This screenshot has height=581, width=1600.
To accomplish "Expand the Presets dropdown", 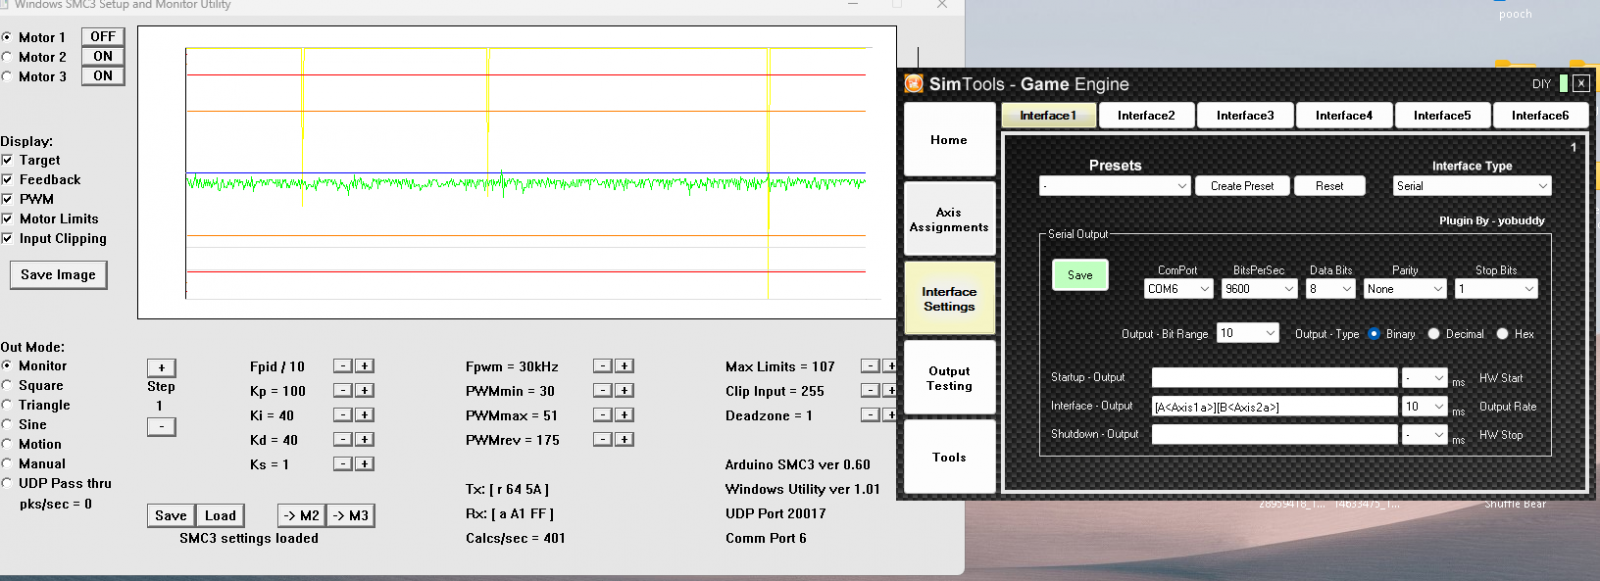I will pos(1115,186).
